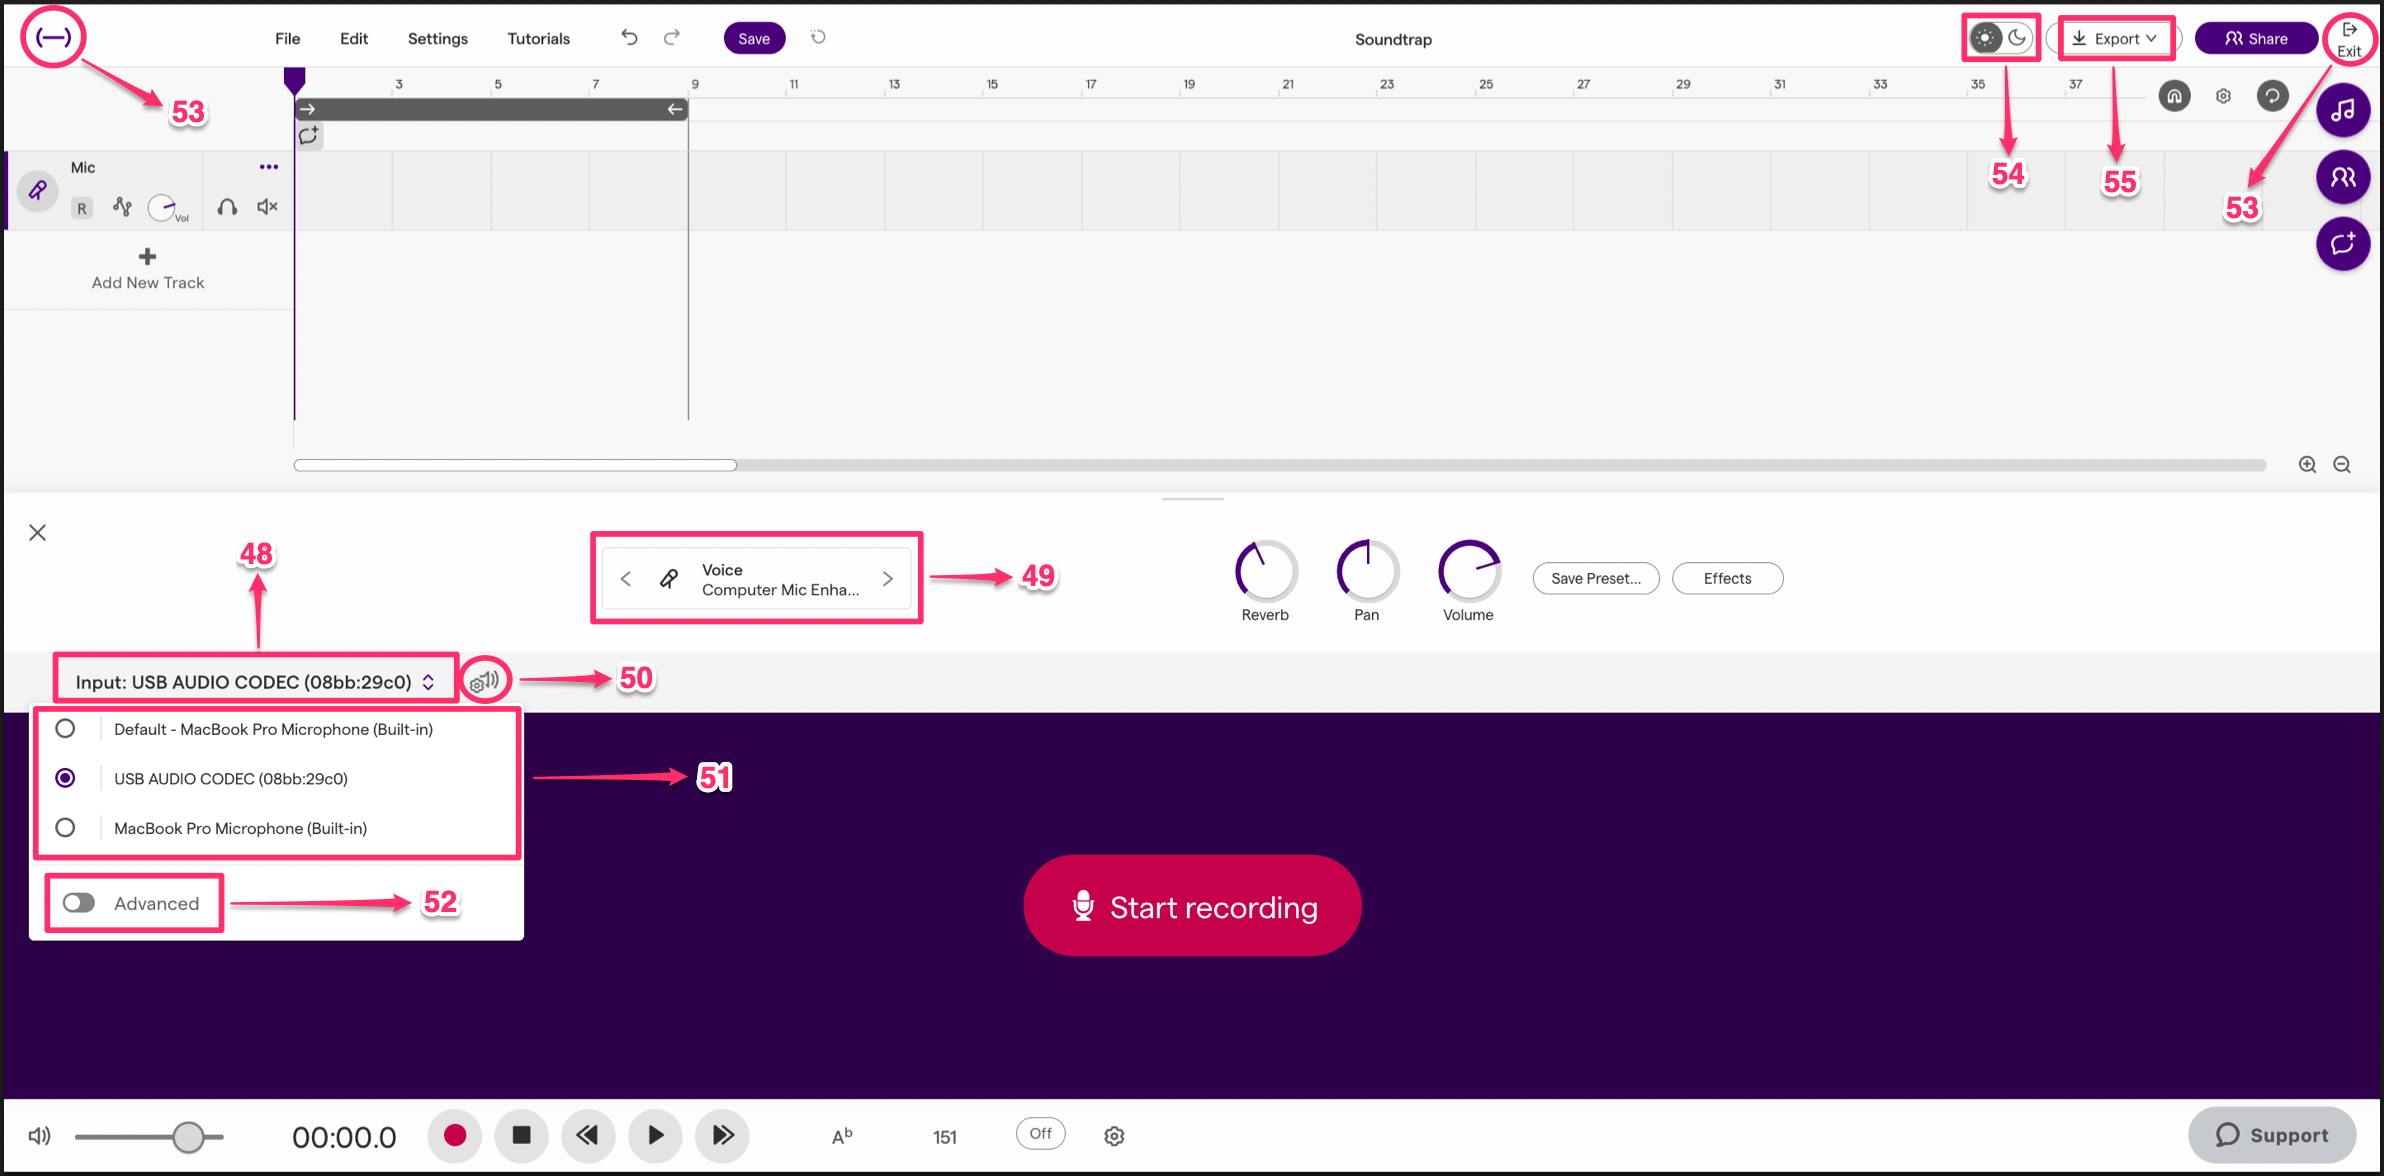The image size is (2384, 1176).
Task: Mute the Mic track
Action: click(x=265, y=207)
